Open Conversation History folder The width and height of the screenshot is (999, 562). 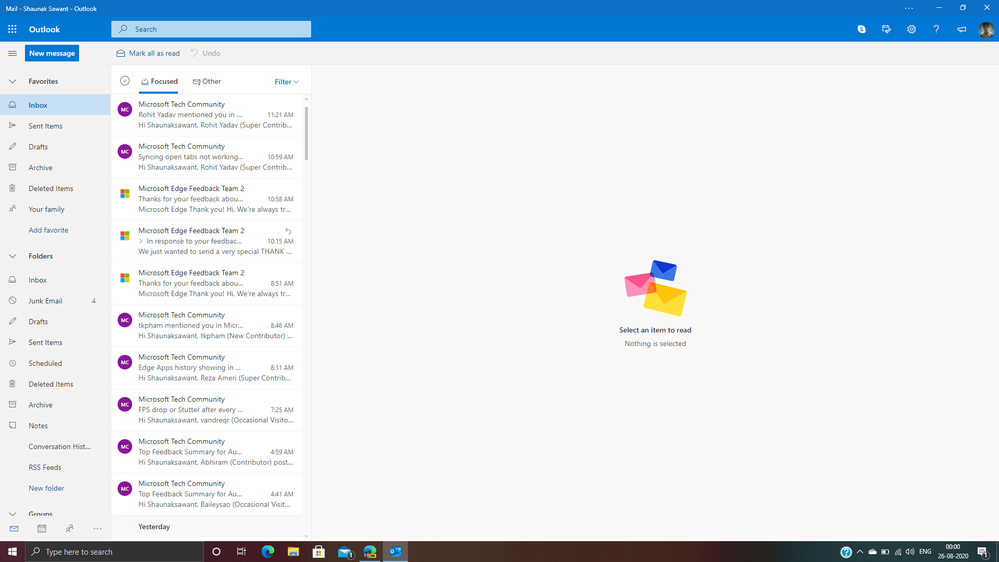[55, 447]
